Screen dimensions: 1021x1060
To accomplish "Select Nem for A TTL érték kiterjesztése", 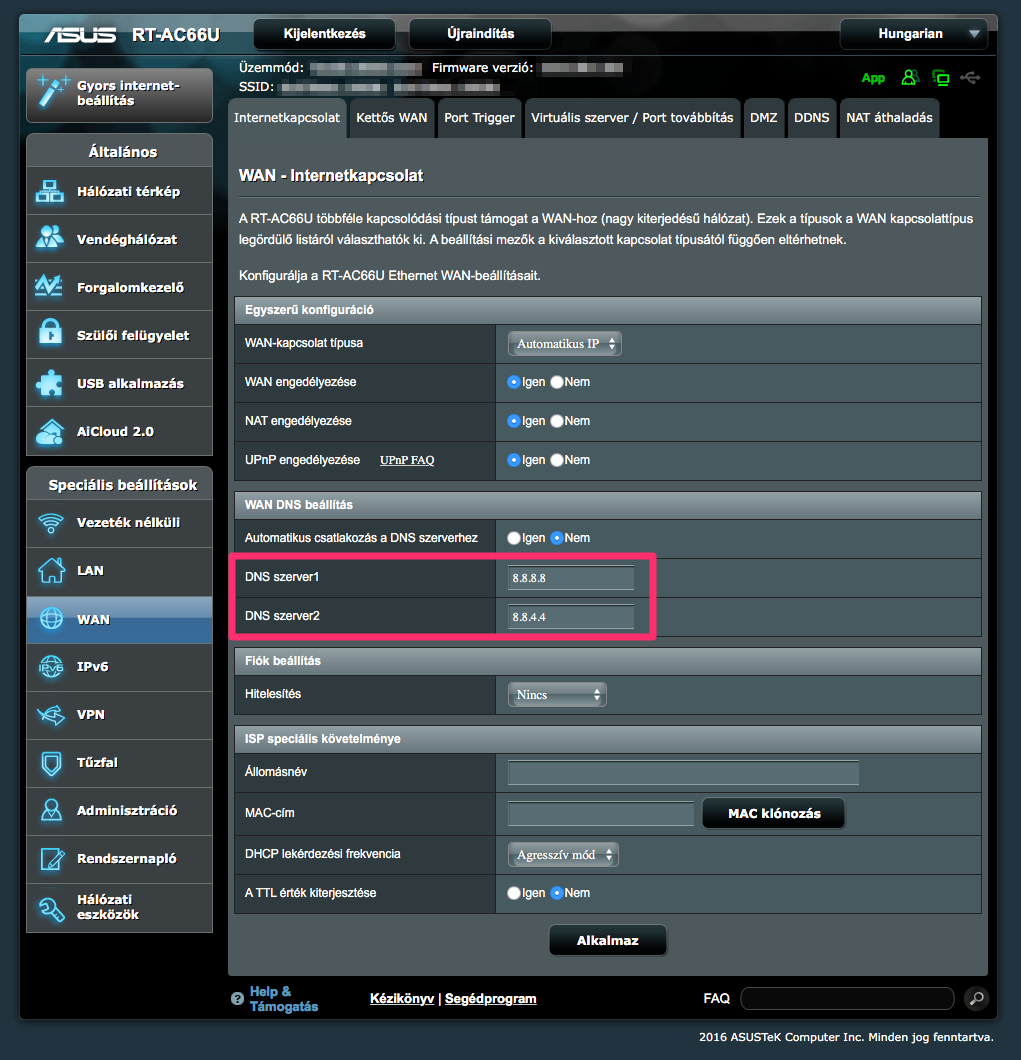I will click(556, 893).
